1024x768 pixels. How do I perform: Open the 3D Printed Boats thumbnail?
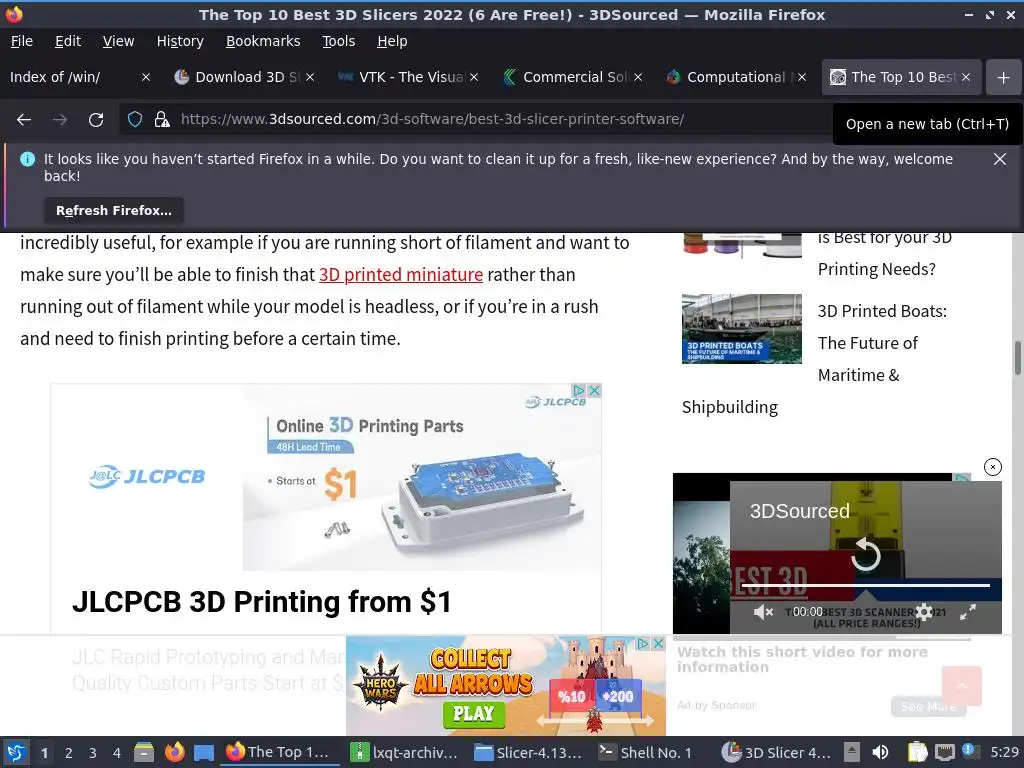tap(742, 328)
